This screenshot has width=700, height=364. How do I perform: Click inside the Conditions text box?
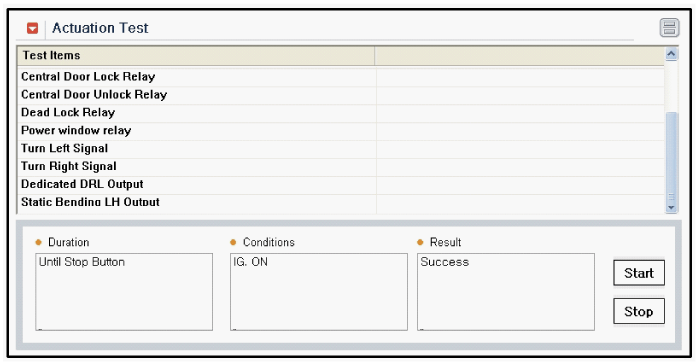(x=319, y=292)
